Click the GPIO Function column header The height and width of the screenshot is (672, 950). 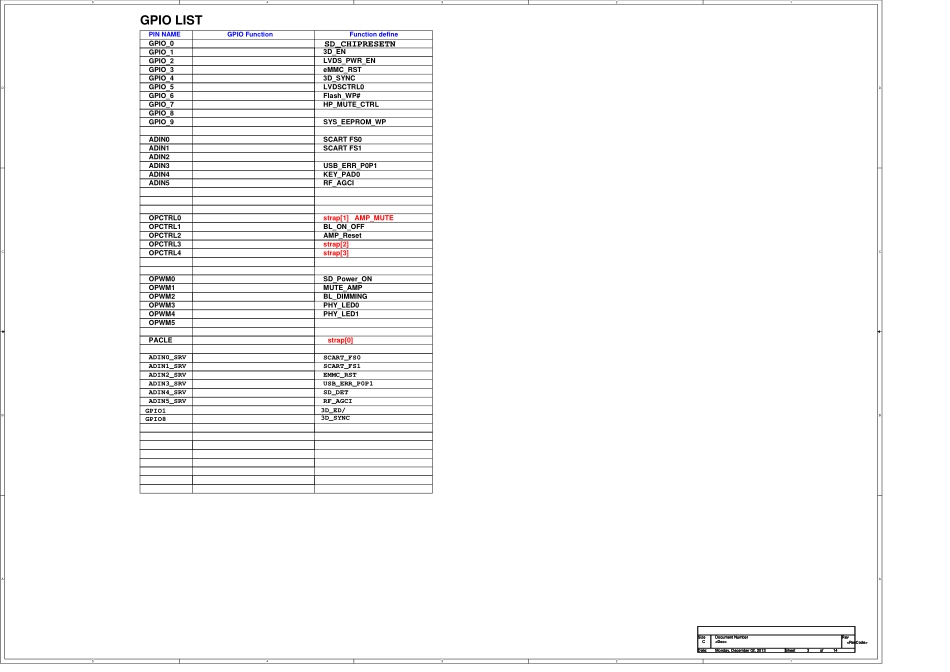click(x=250, y=35)
